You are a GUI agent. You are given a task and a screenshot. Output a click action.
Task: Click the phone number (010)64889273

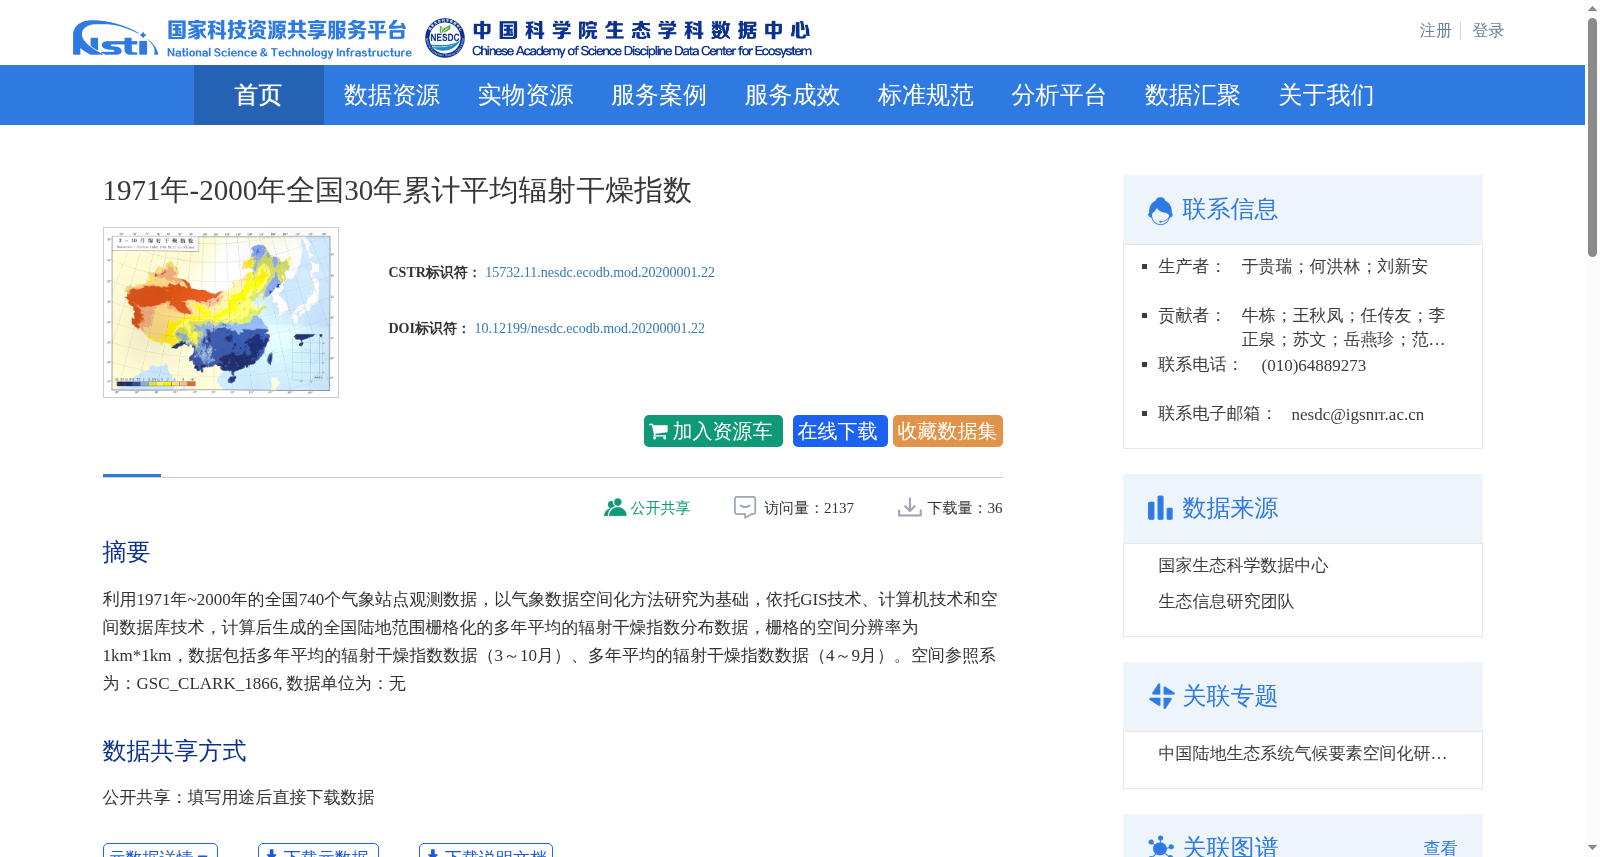(1313, 366)
